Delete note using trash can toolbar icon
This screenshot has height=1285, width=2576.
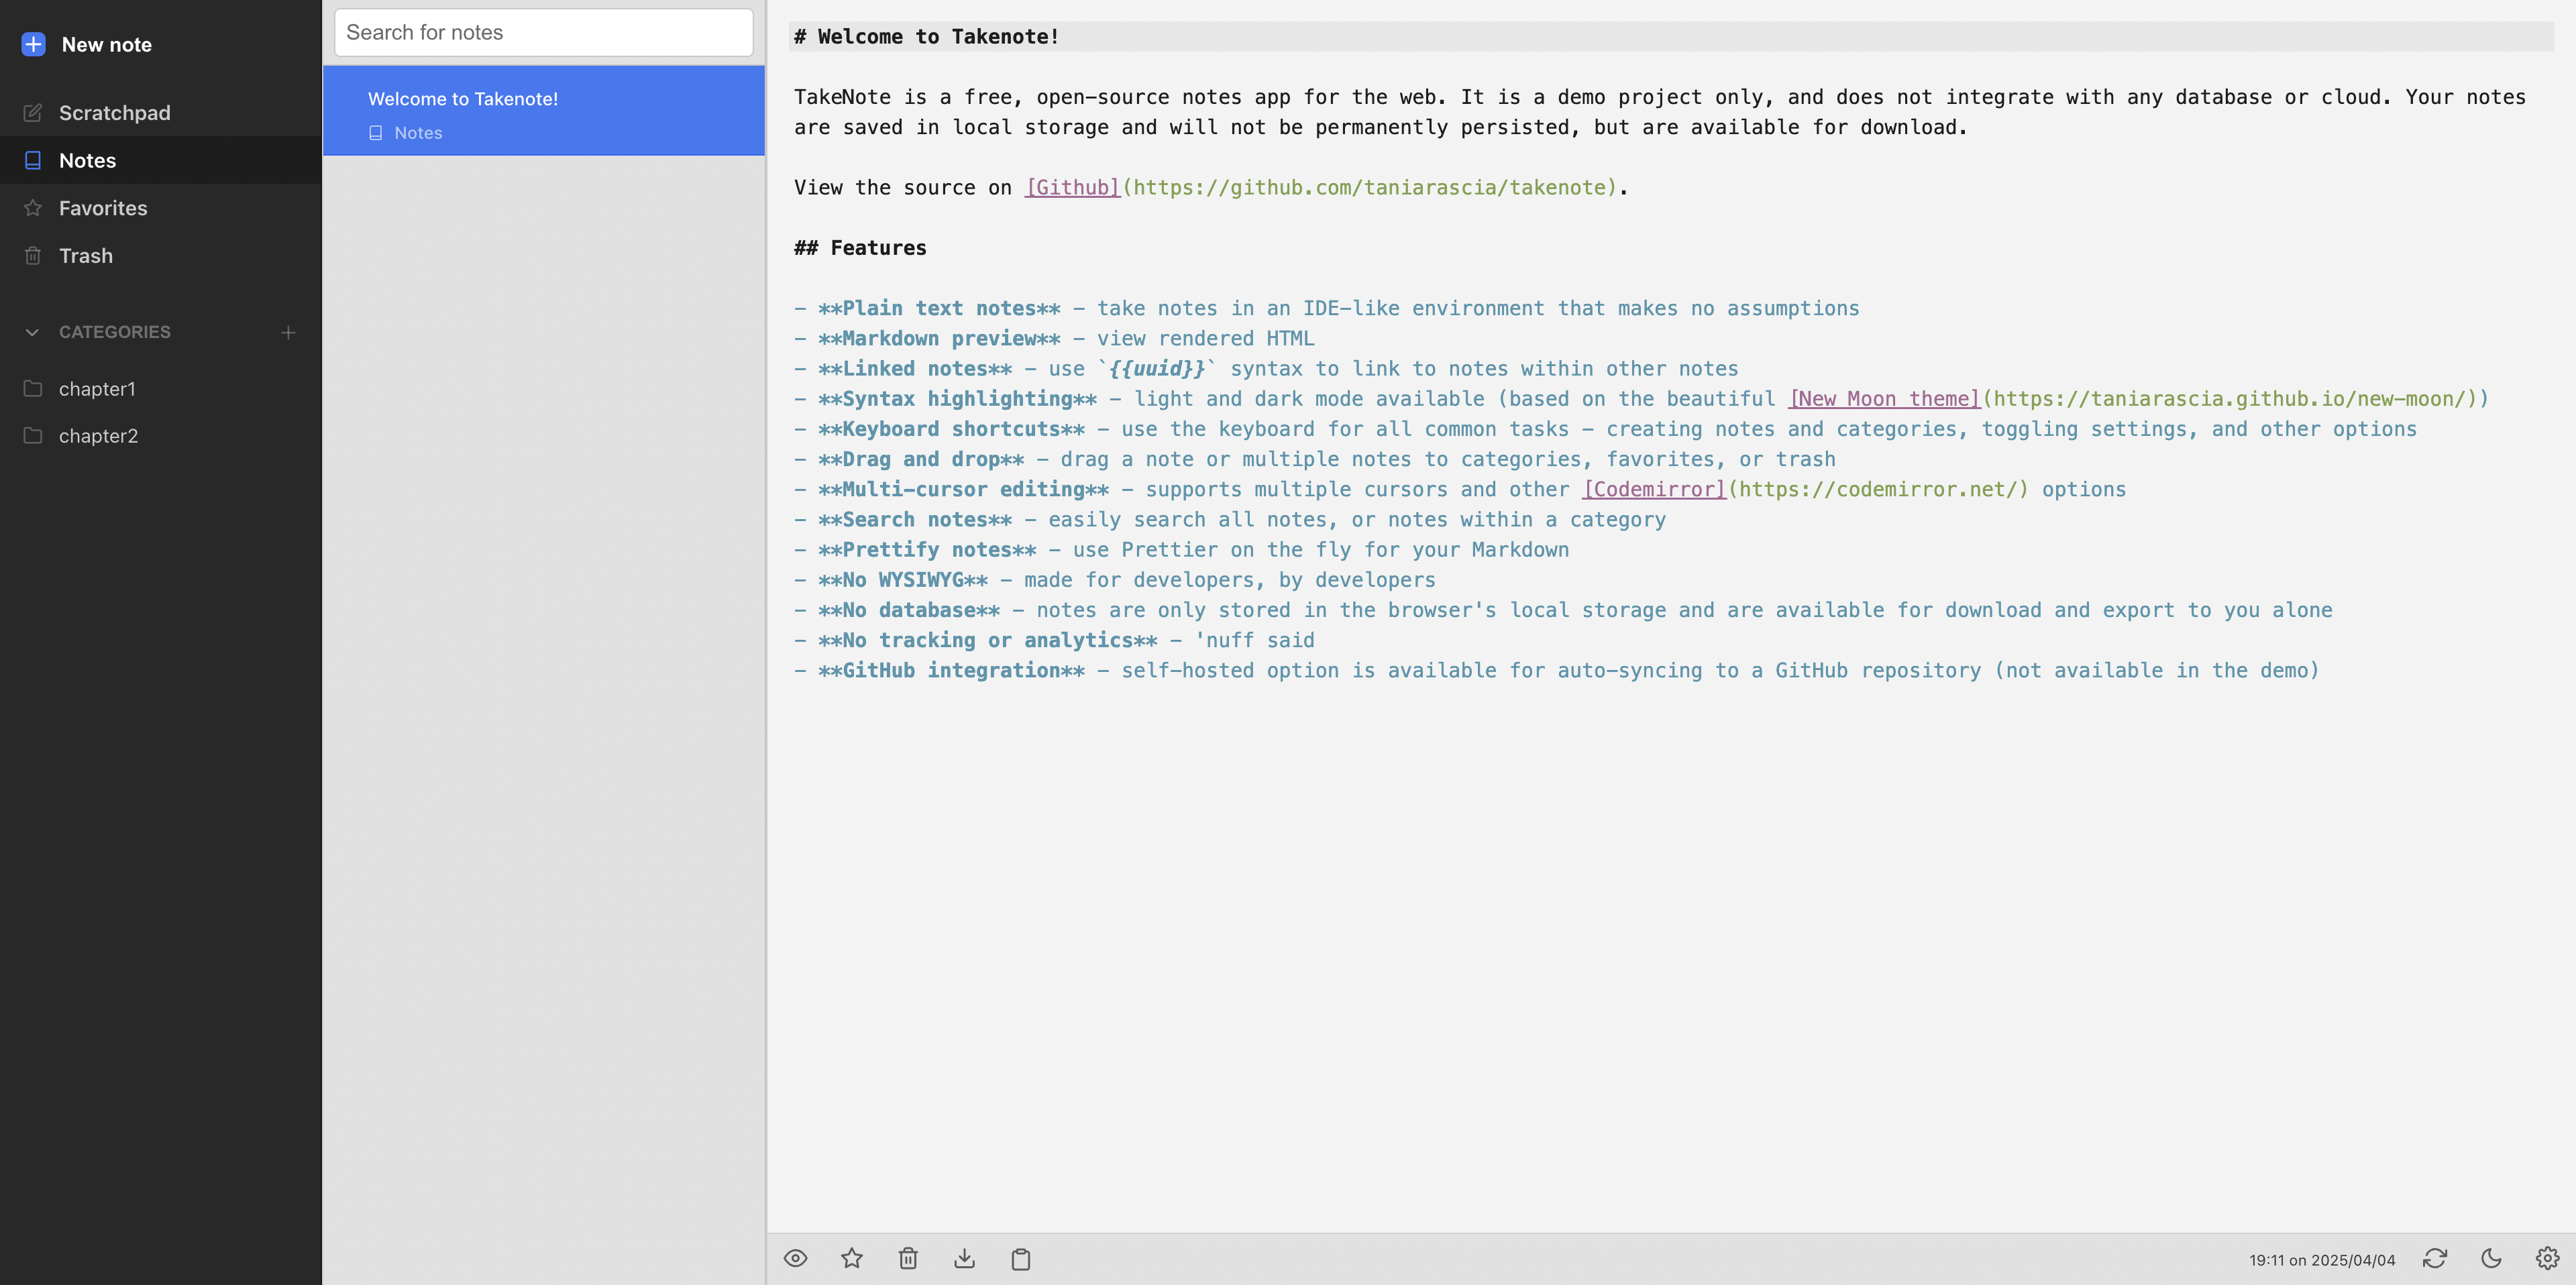(908, 1258)
